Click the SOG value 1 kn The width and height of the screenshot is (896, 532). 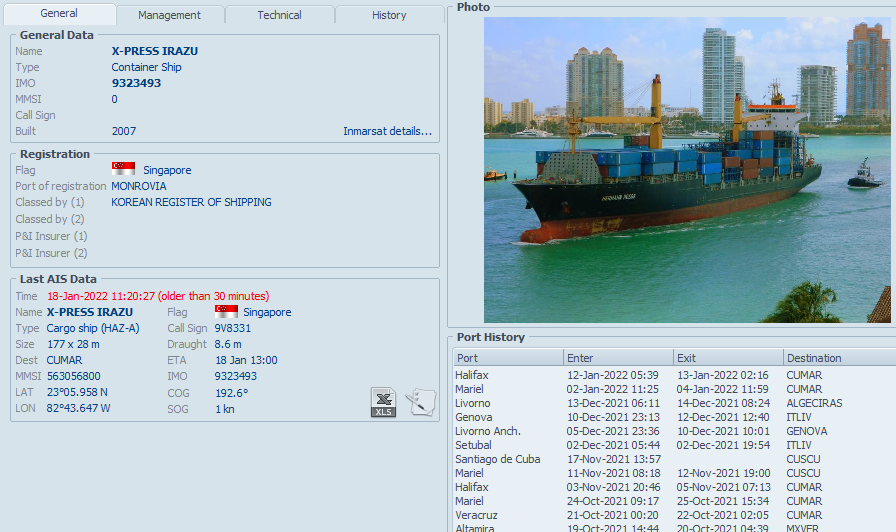pos(225,409)
